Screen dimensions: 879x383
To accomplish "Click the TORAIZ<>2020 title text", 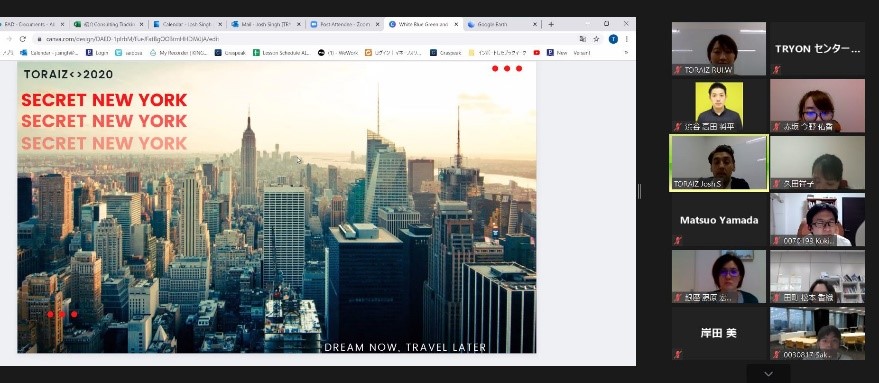I will click(68, 74).
